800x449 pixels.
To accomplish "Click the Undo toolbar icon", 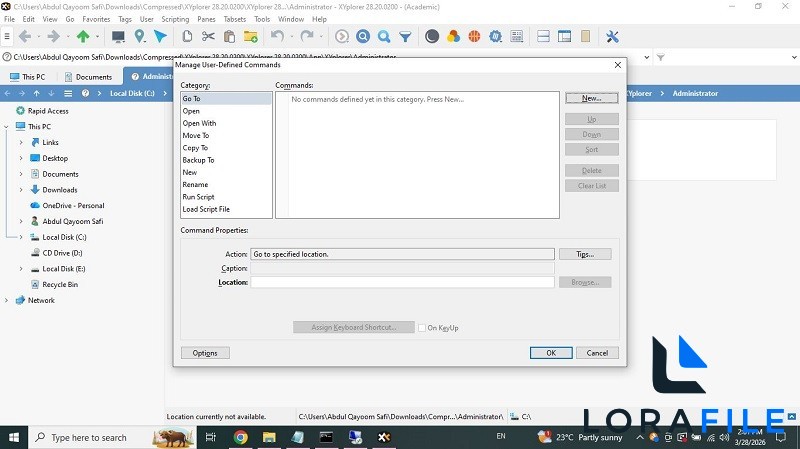I will pyautogui.click(x=277, y=36).
